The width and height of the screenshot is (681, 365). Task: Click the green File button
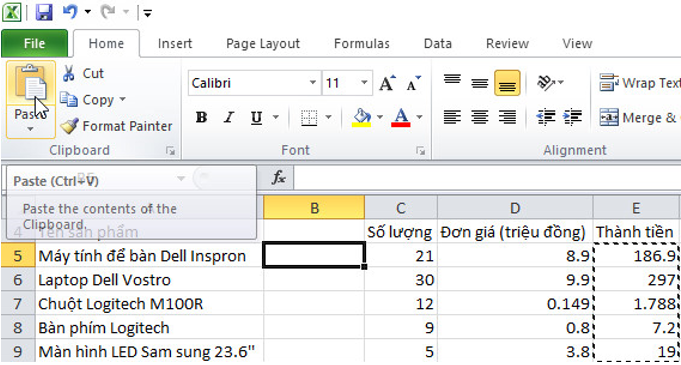tap(34, 43)
